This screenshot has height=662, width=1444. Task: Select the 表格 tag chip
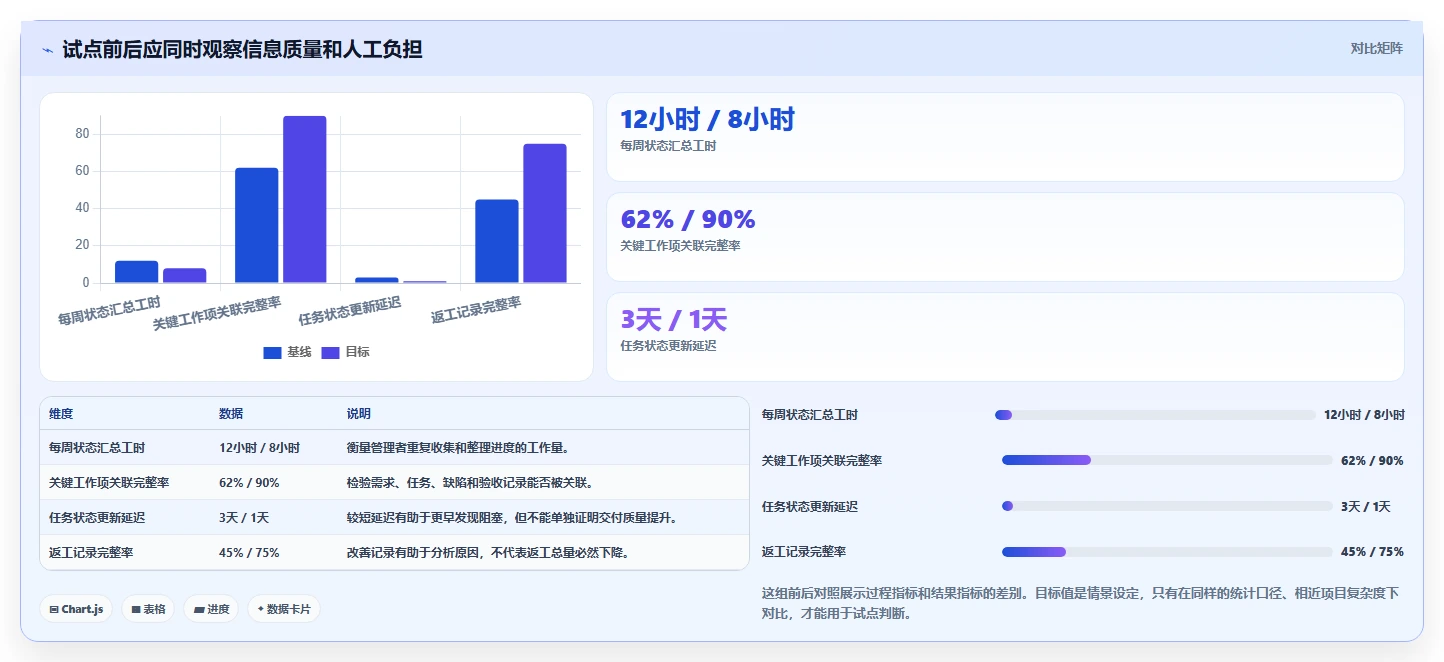coord(148,609)
